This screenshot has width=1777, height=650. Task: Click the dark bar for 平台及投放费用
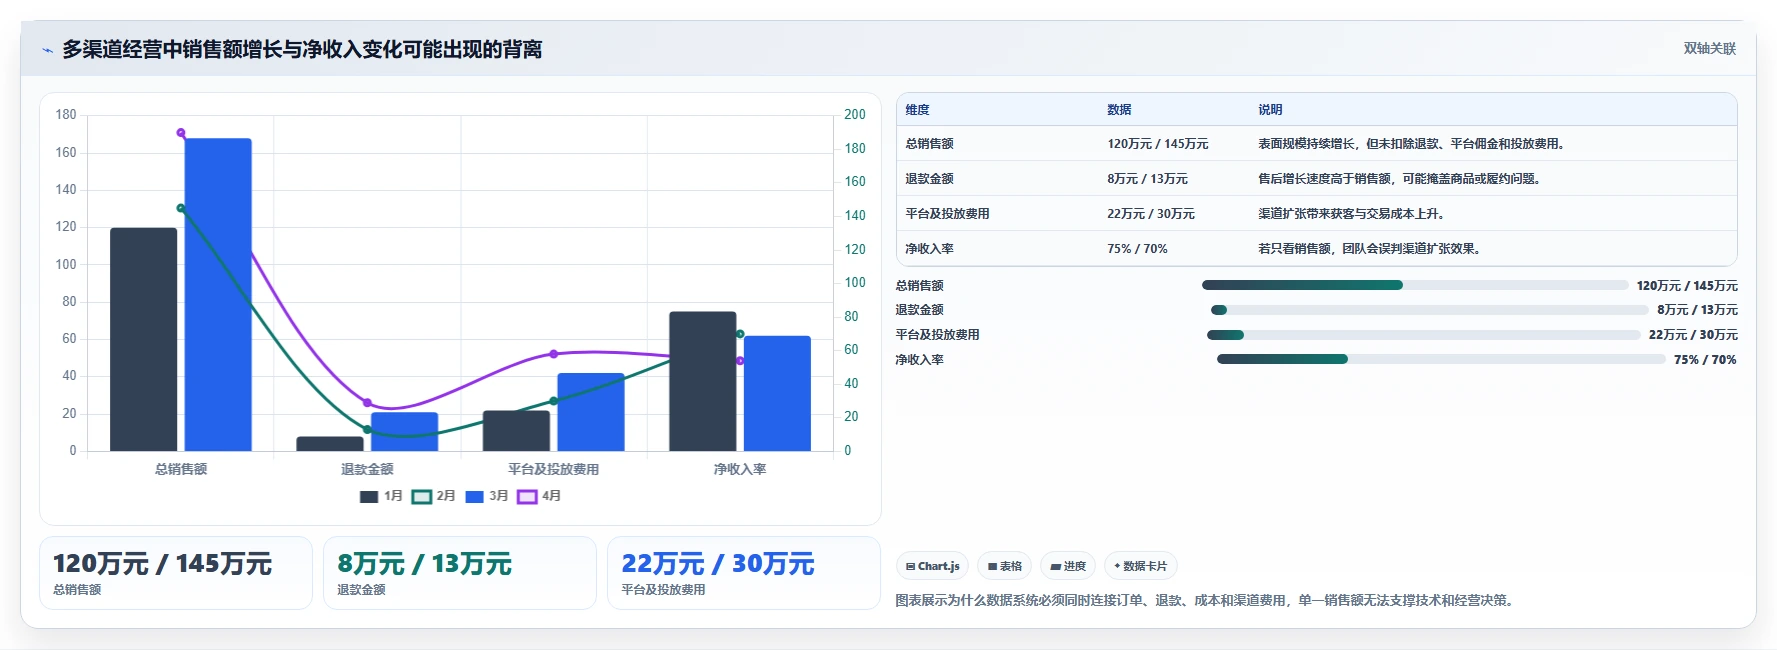click(x=516, y=431)
